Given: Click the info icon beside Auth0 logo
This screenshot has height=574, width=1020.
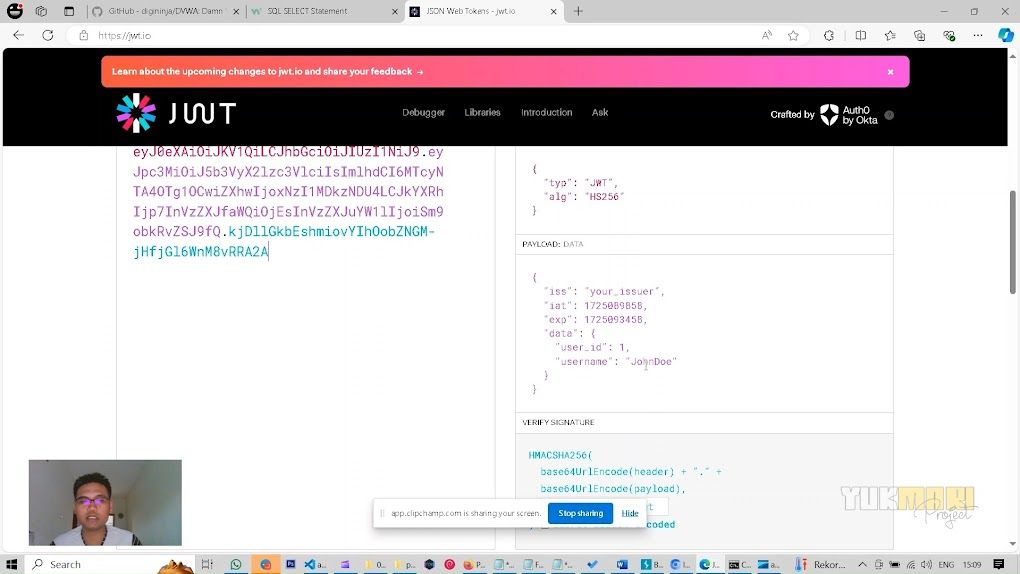Looking at the screenshot, I should 889,115.
